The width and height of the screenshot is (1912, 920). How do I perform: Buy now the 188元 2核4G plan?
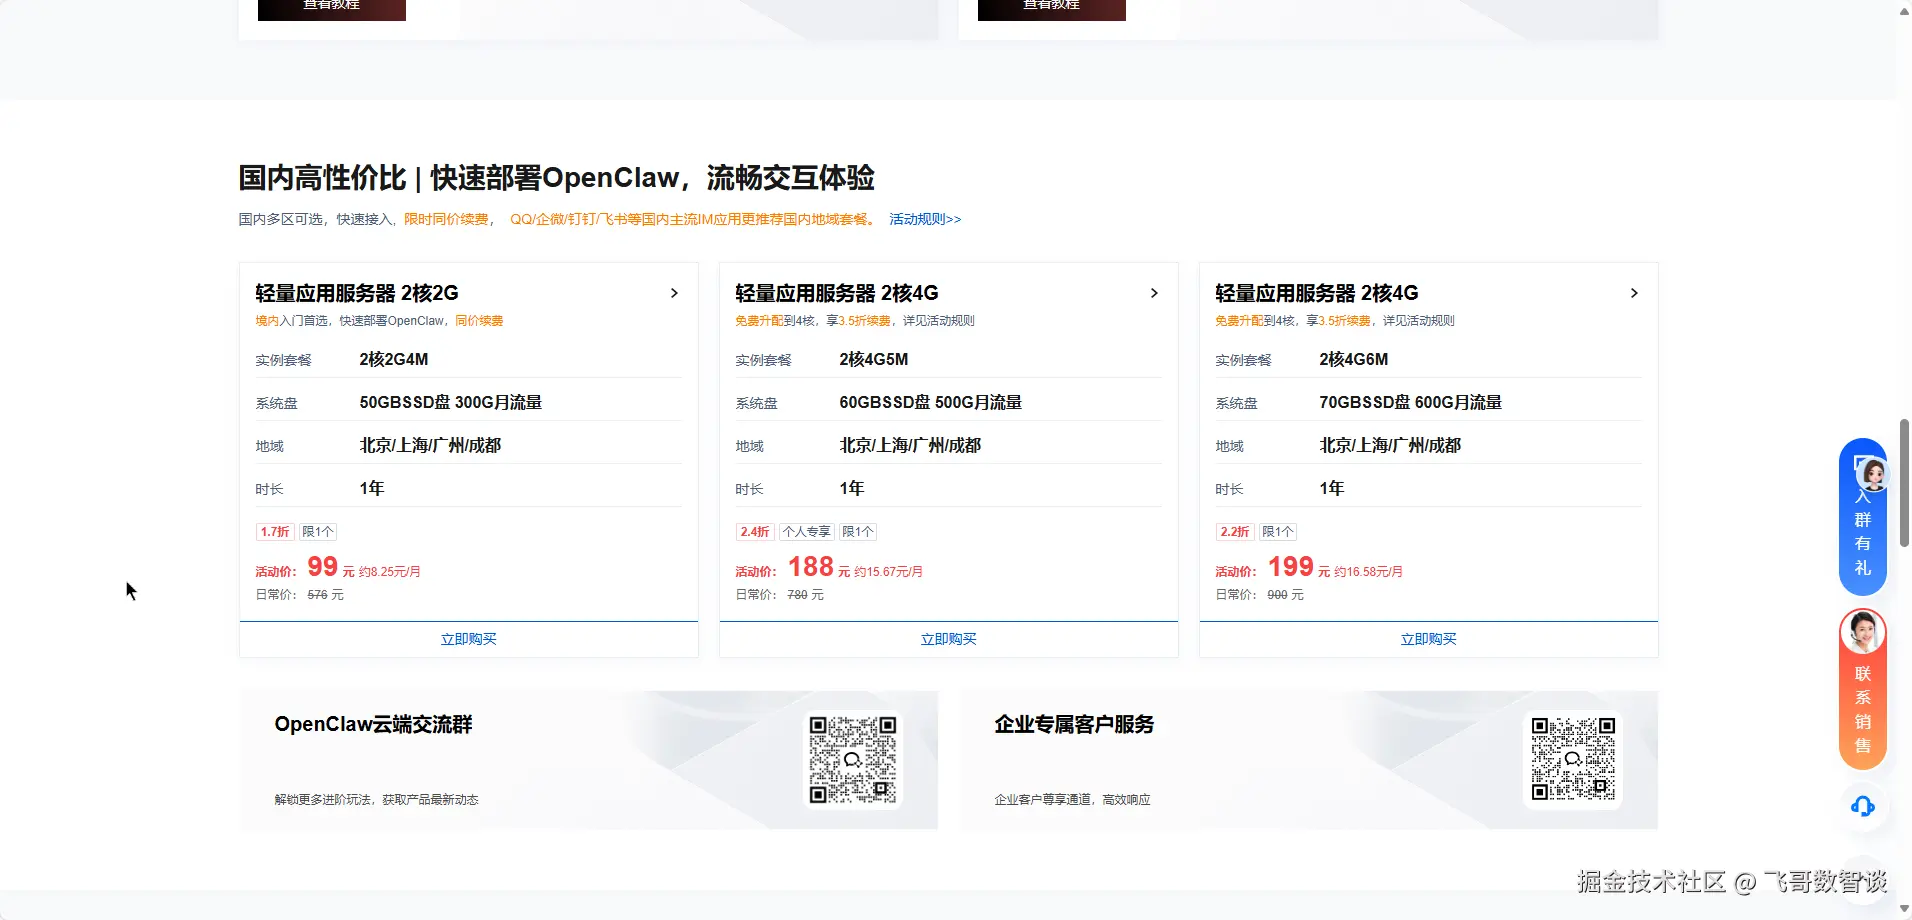click(949, 639)
